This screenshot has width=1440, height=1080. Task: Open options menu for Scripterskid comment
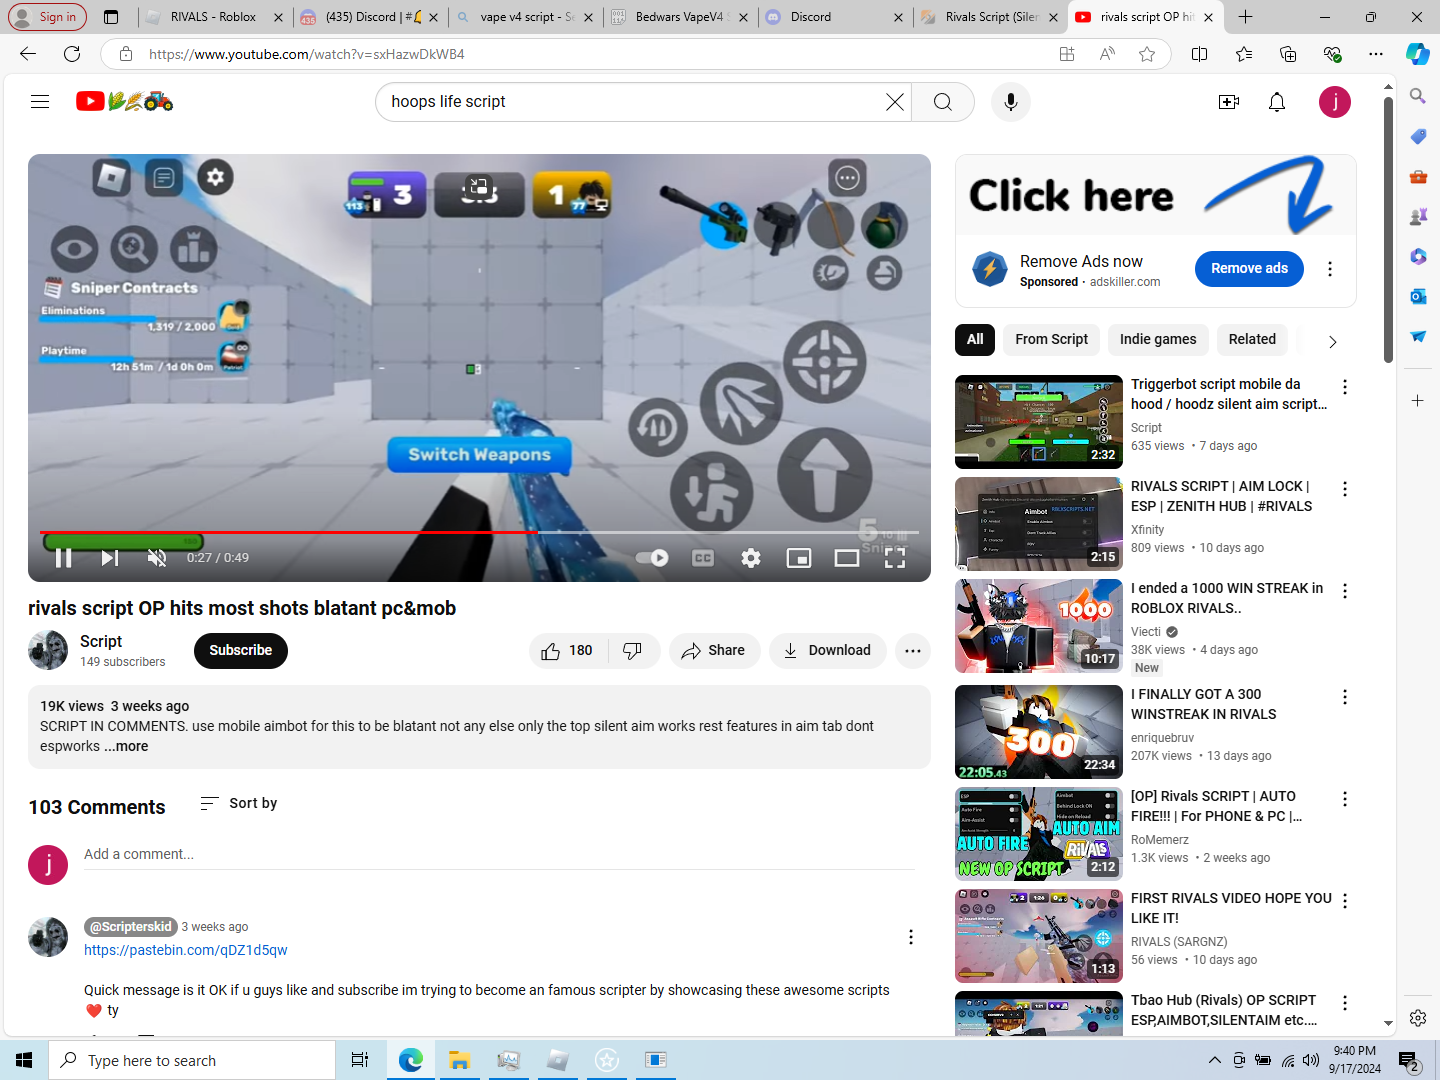pos(910,937)
